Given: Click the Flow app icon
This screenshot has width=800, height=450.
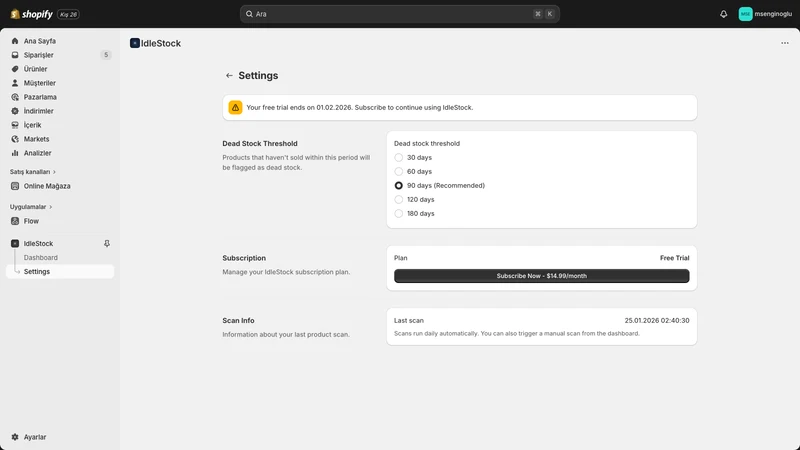Looking at the screenshot, I should pyautogui.click(x=15, y=221).
